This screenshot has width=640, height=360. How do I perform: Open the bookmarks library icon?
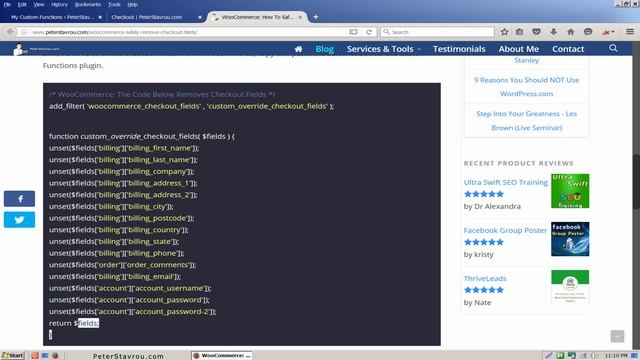[519, 32]
